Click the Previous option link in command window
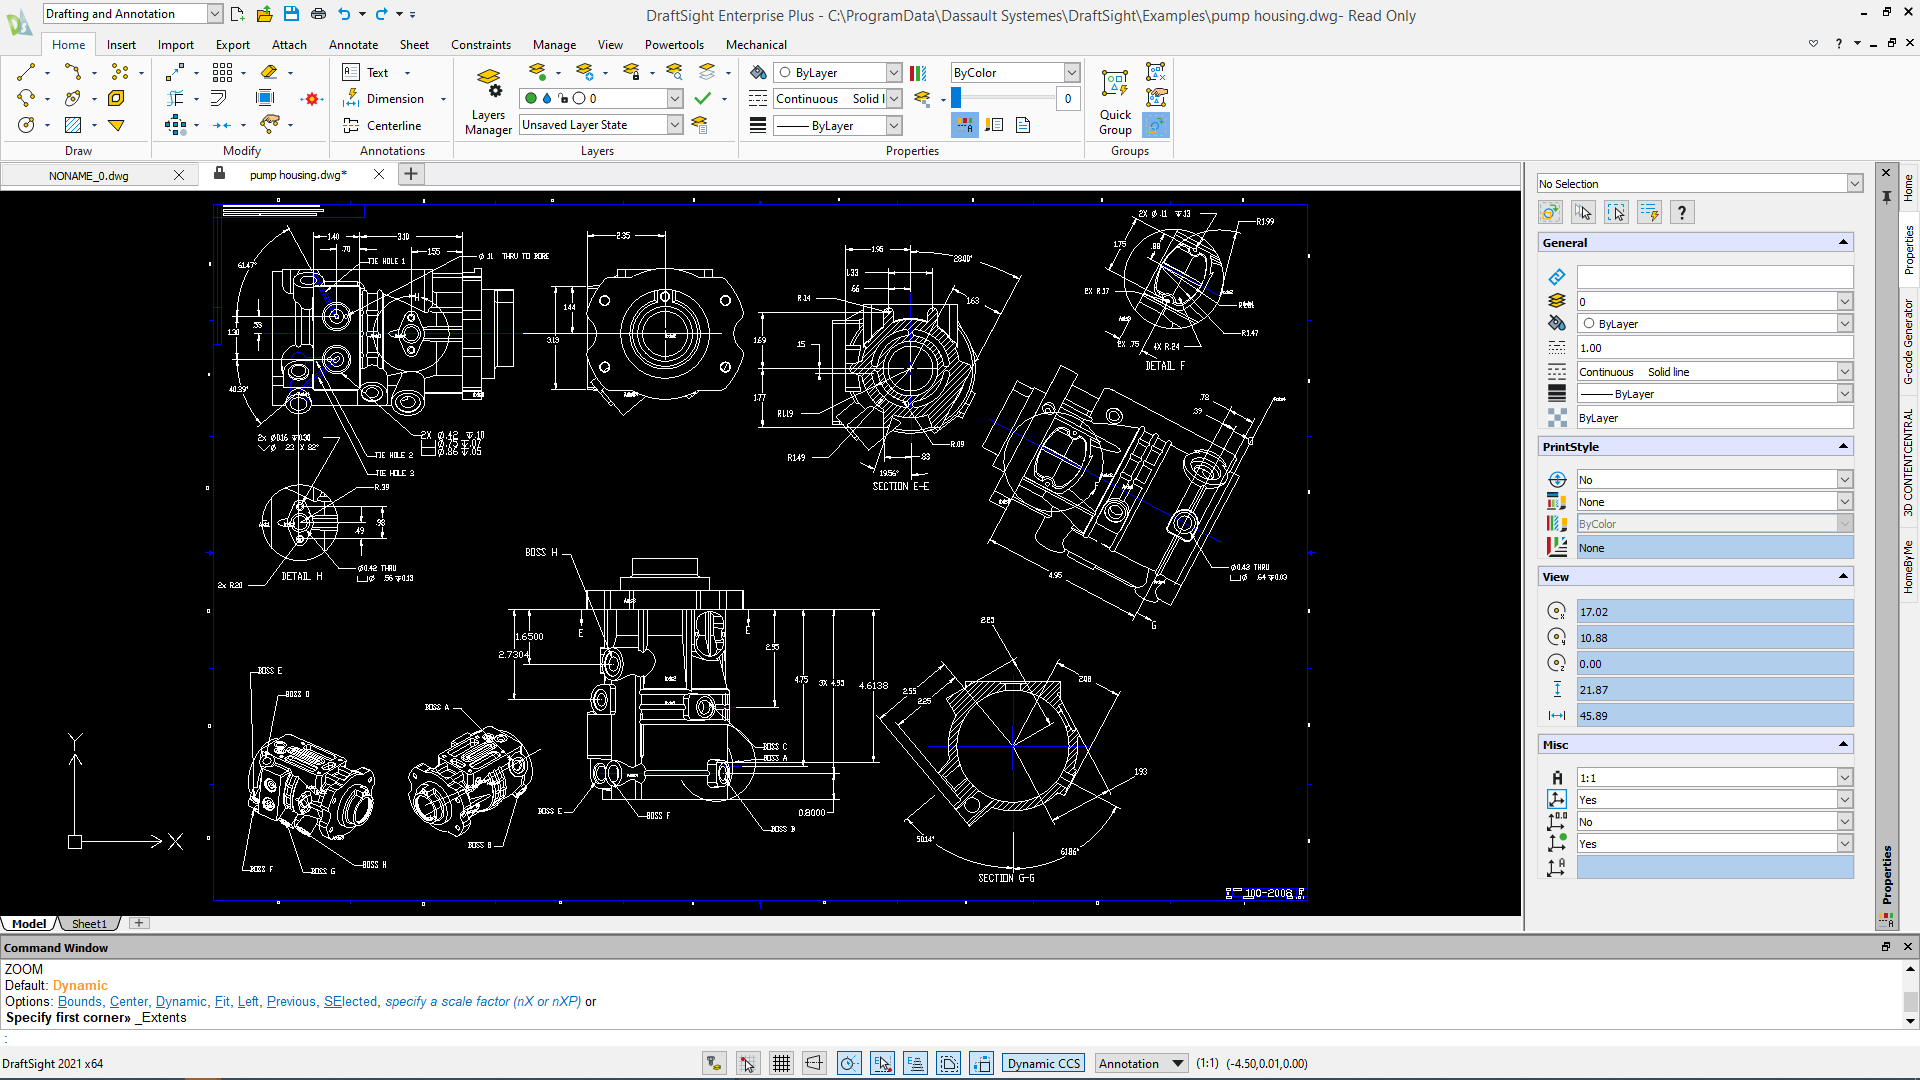 click(291, 1001)
